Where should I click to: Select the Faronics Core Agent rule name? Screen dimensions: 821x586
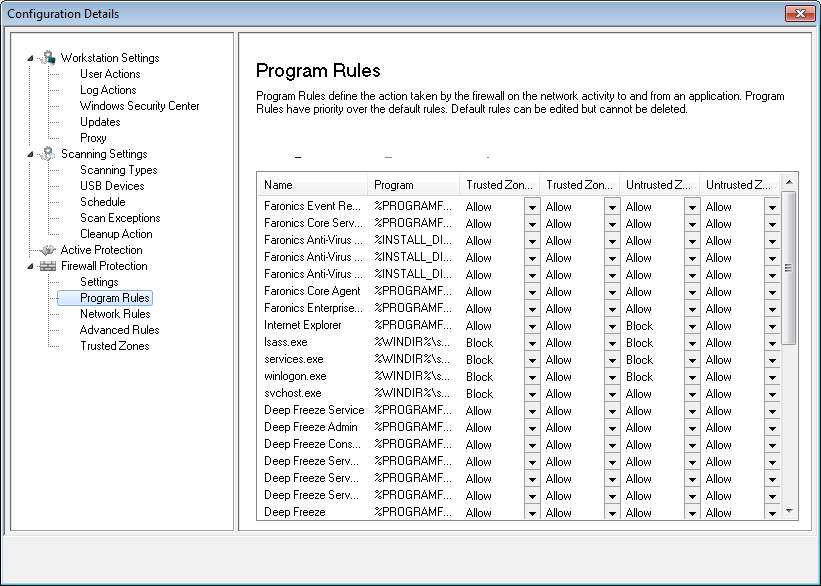(312, 291)
